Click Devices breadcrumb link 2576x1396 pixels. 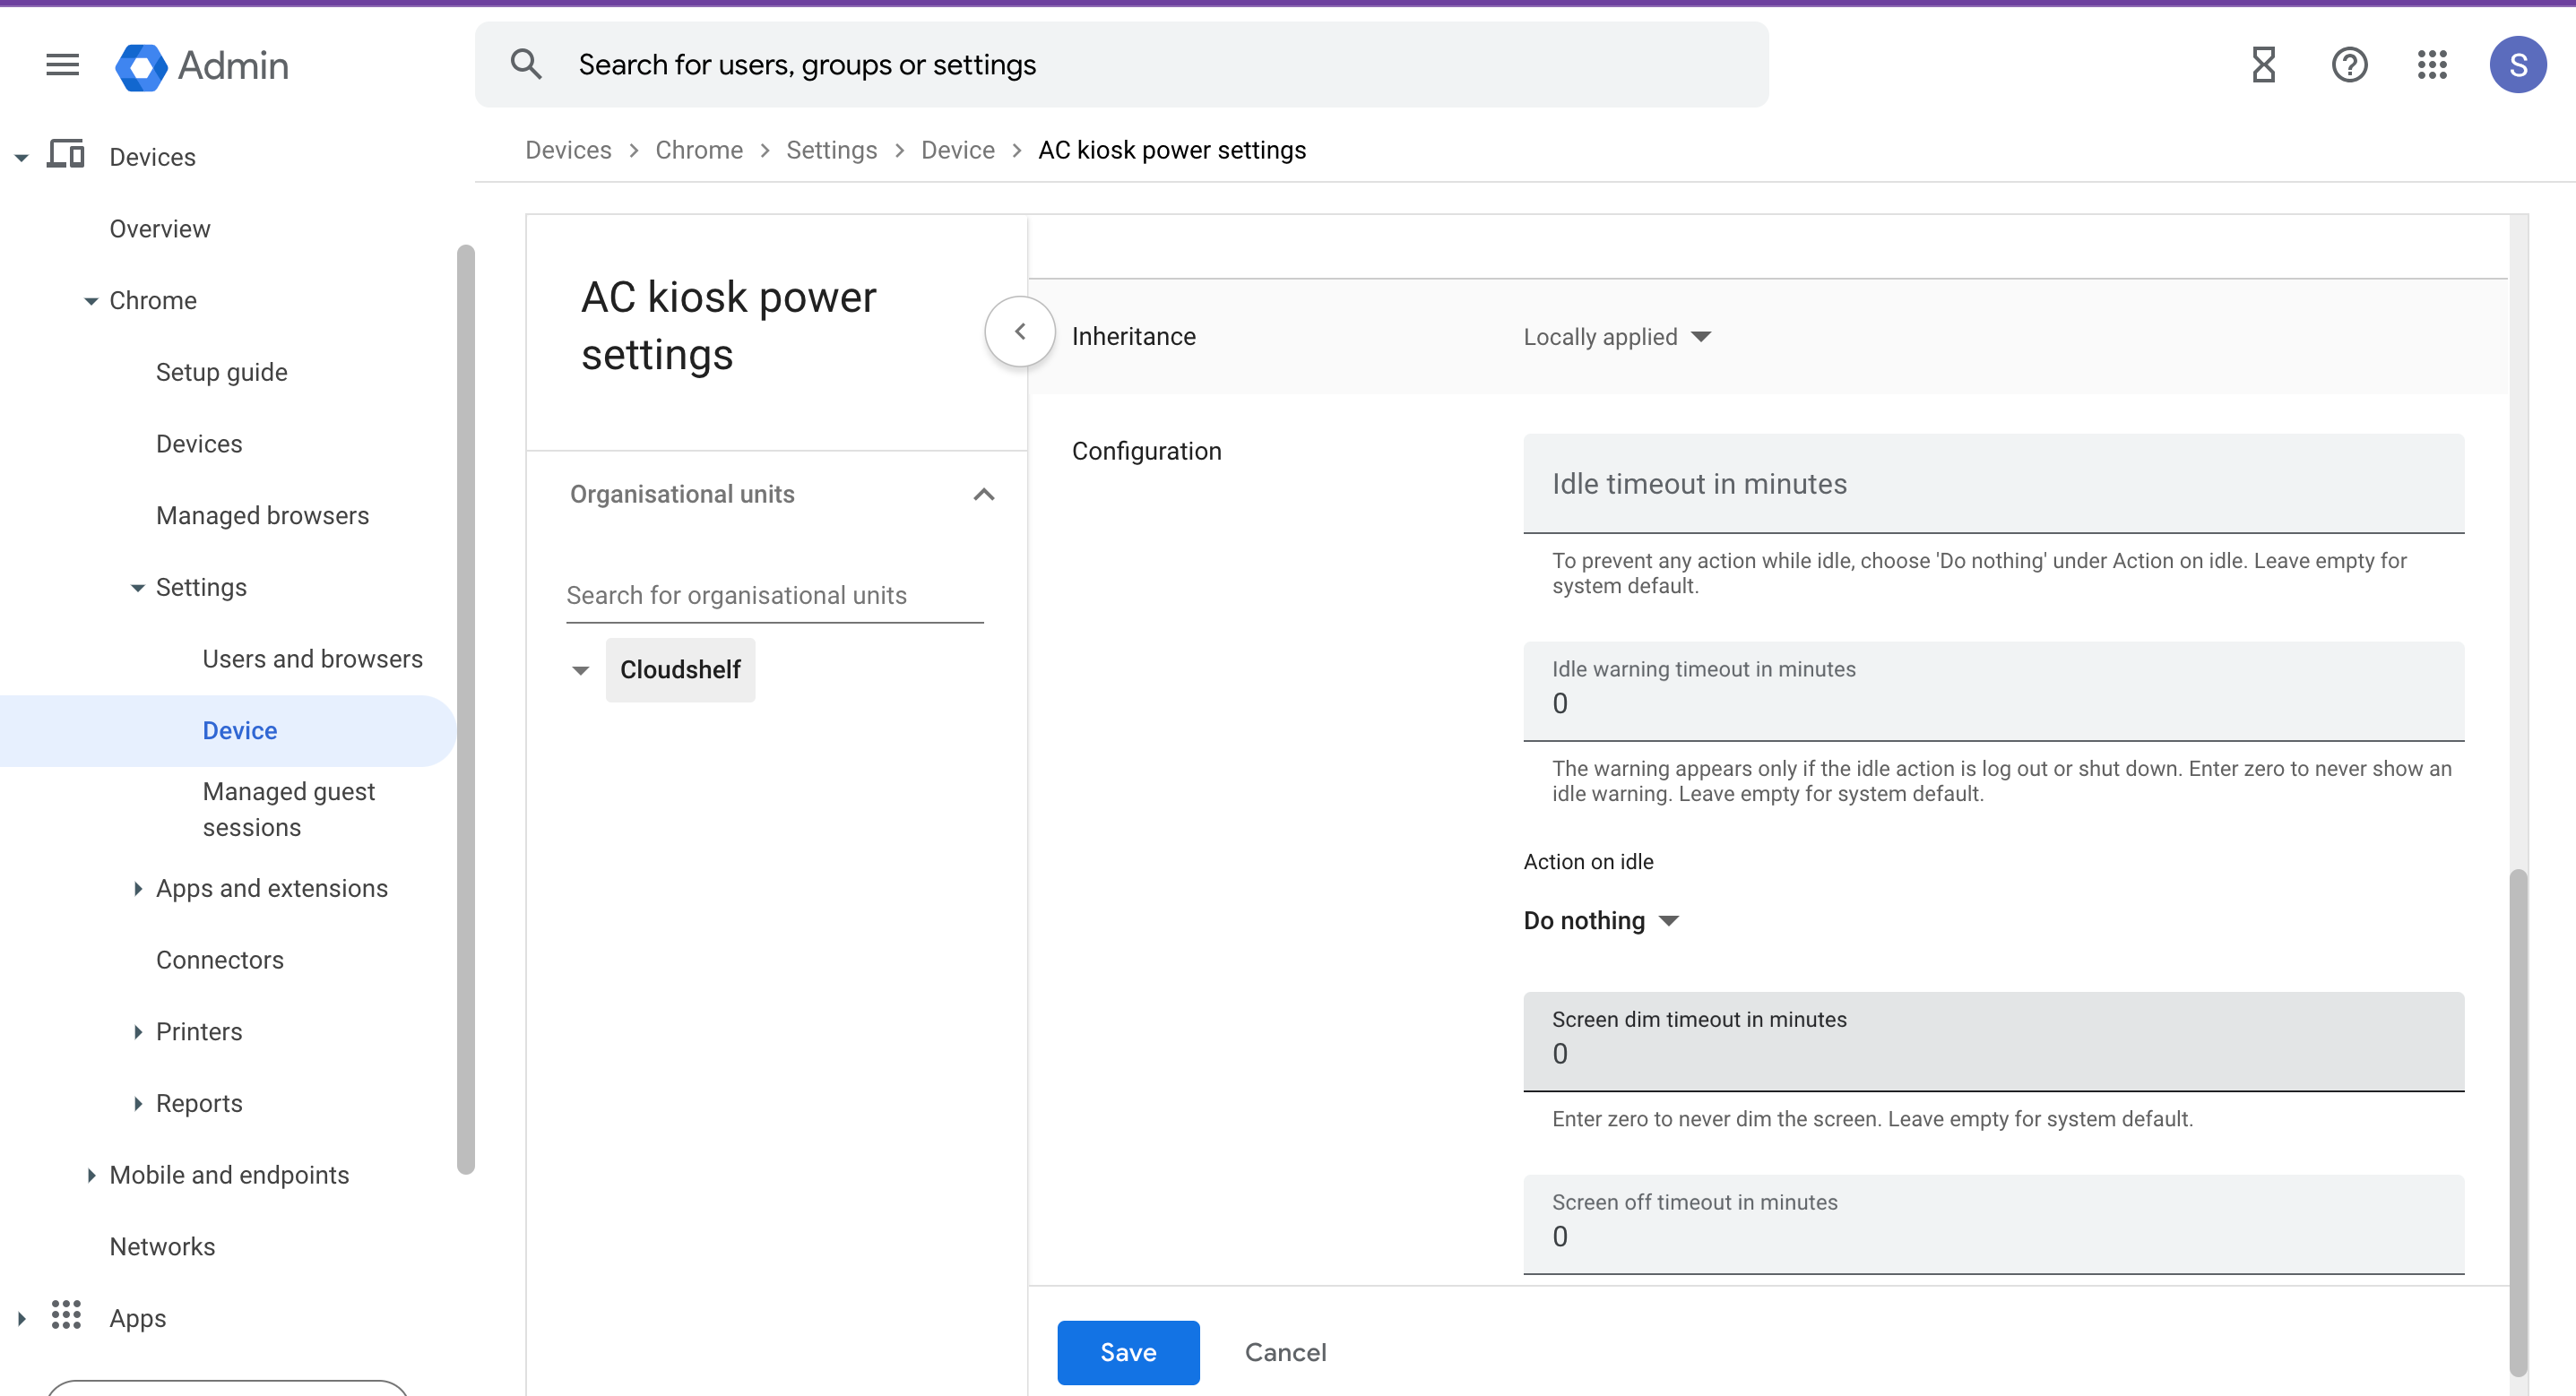click(x=568, y=150)
